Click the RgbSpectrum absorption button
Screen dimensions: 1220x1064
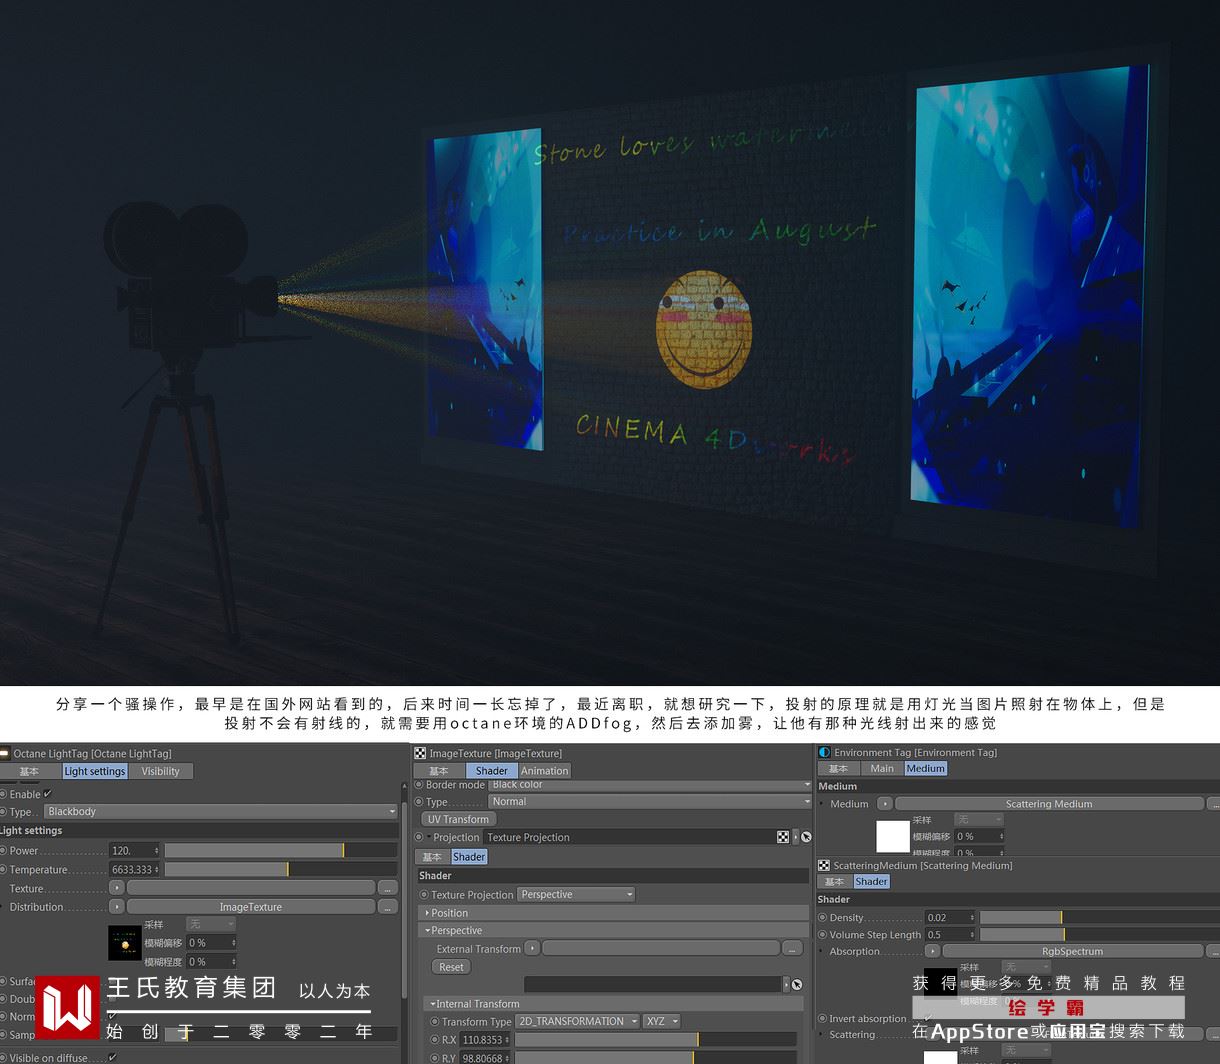point(1073,951)
